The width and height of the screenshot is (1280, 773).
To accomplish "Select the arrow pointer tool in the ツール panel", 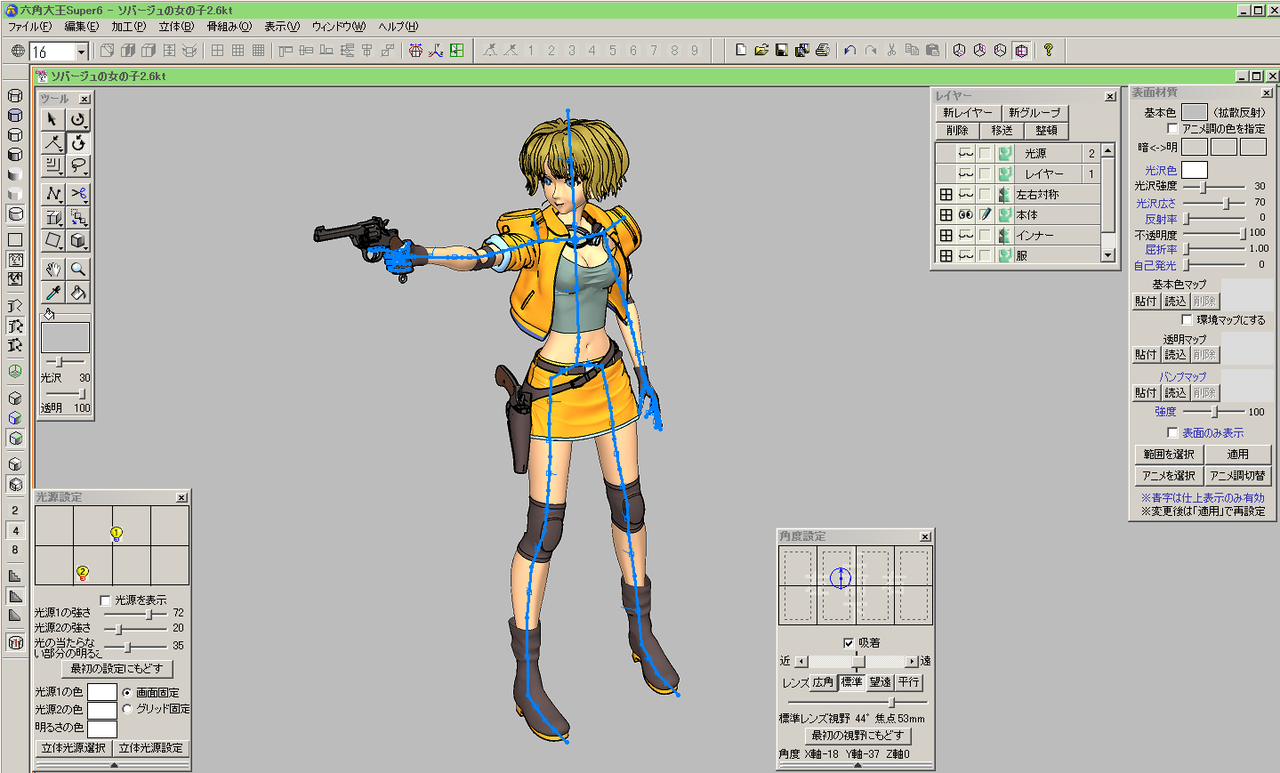I will 54,119.
